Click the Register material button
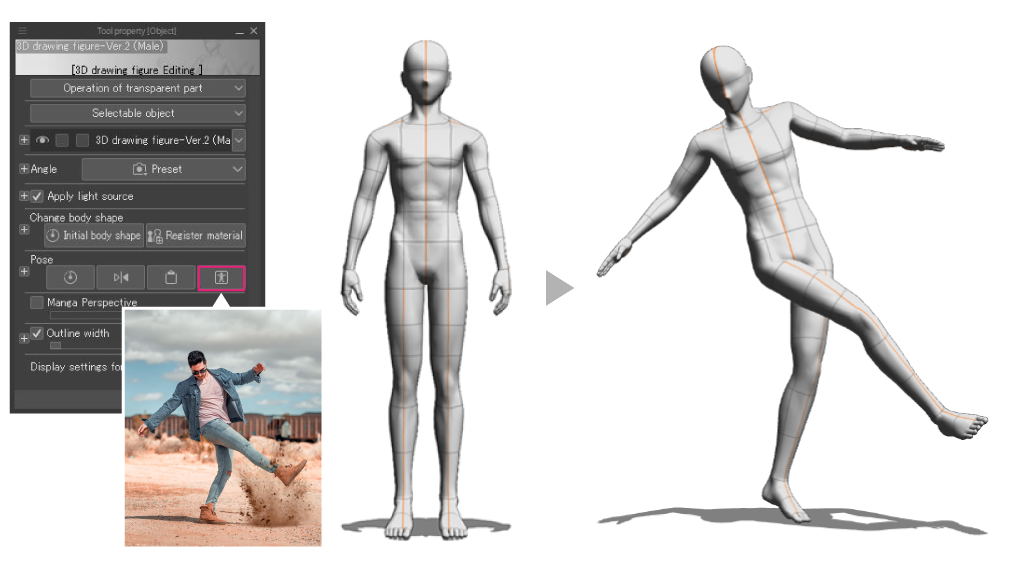The image size is (1024, 576). point(195,236)
